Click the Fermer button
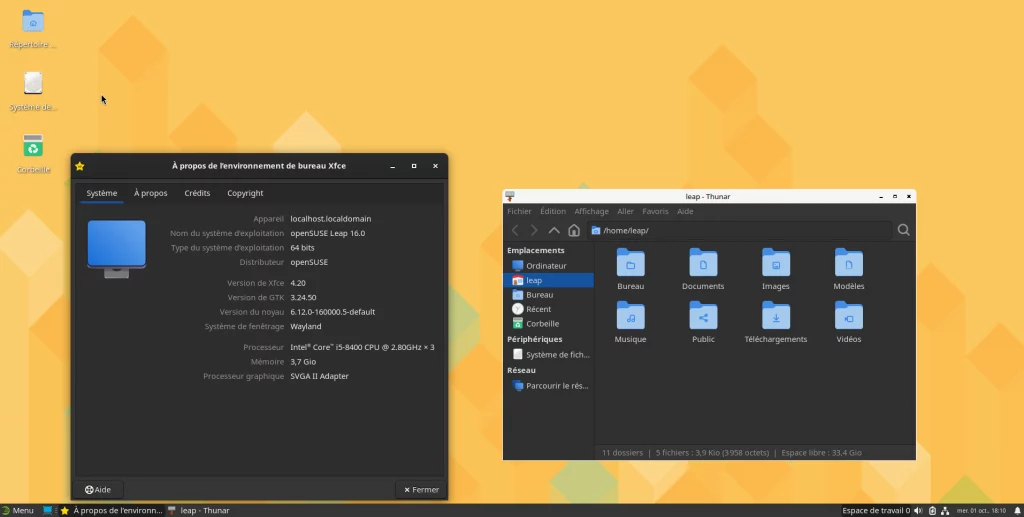The height and width of the screenshot is (517, 1024). tap(419, 489)
